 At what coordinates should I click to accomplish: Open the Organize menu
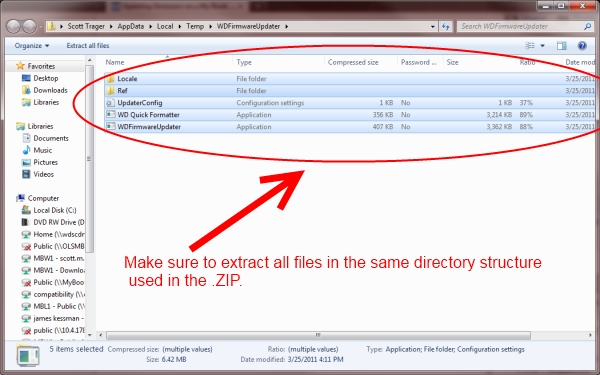[x=32, y=46]
